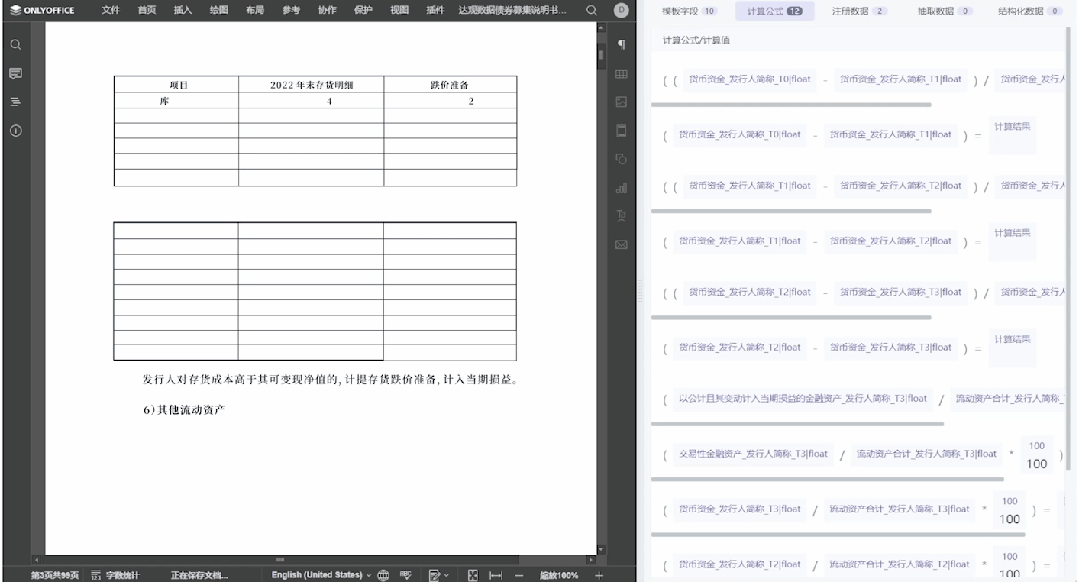Screen dimensions: 1079x582
Task: Open mail merge settings in the right sidebar
Action: (621, 244)
